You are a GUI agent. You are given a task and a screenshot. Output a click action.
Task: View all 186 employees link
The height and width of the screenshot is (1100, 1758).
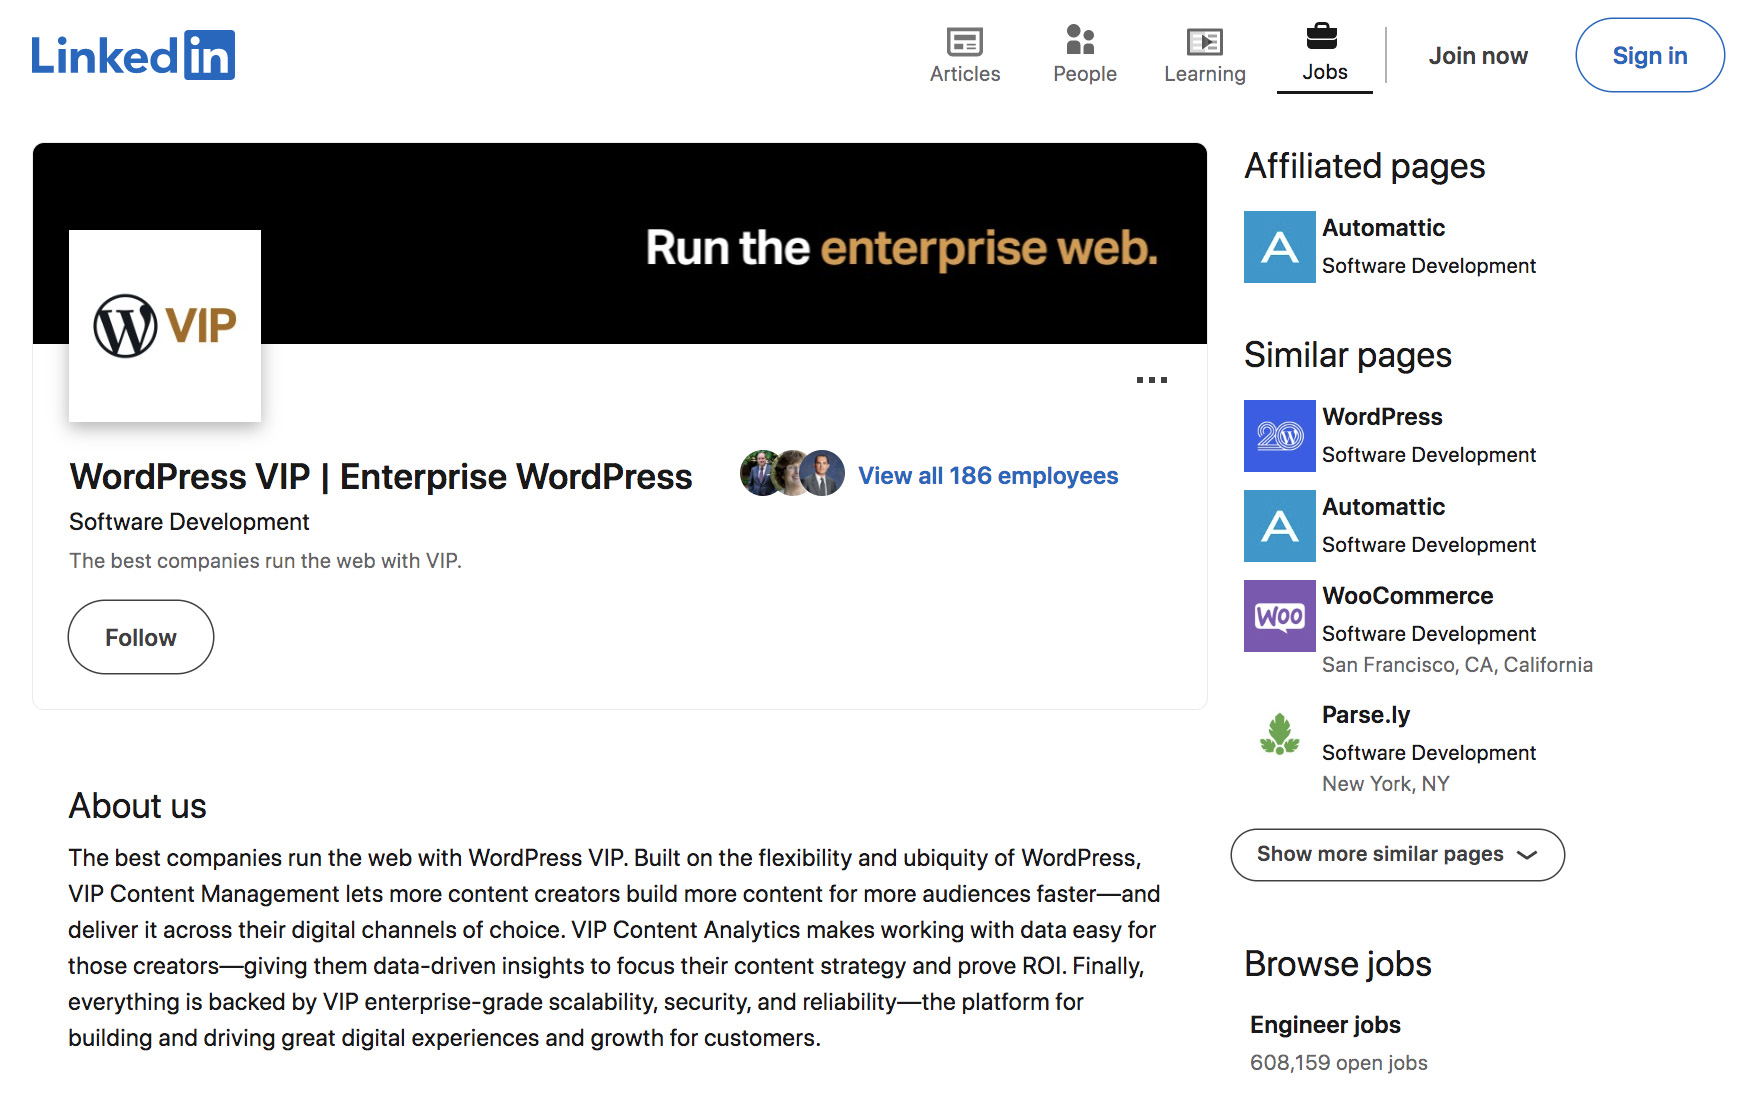(x=987, y=476)
